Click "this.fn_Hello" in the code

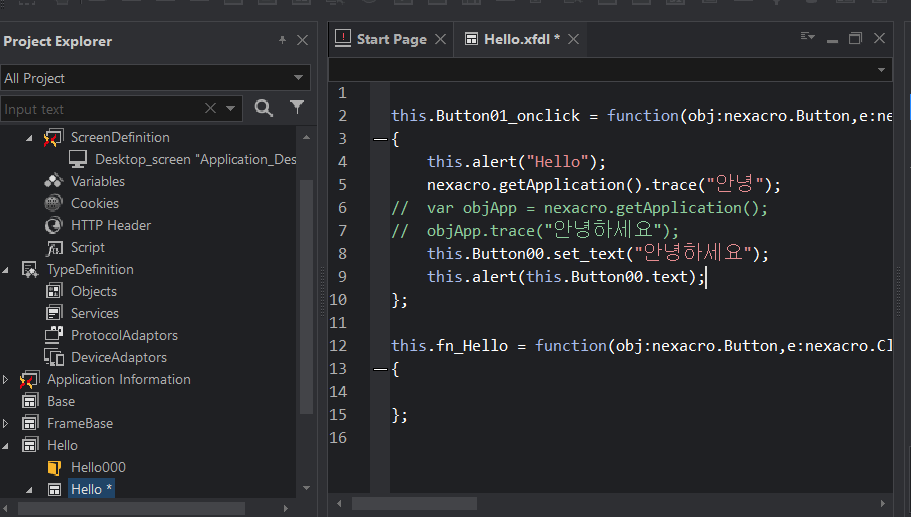[451, 346]
